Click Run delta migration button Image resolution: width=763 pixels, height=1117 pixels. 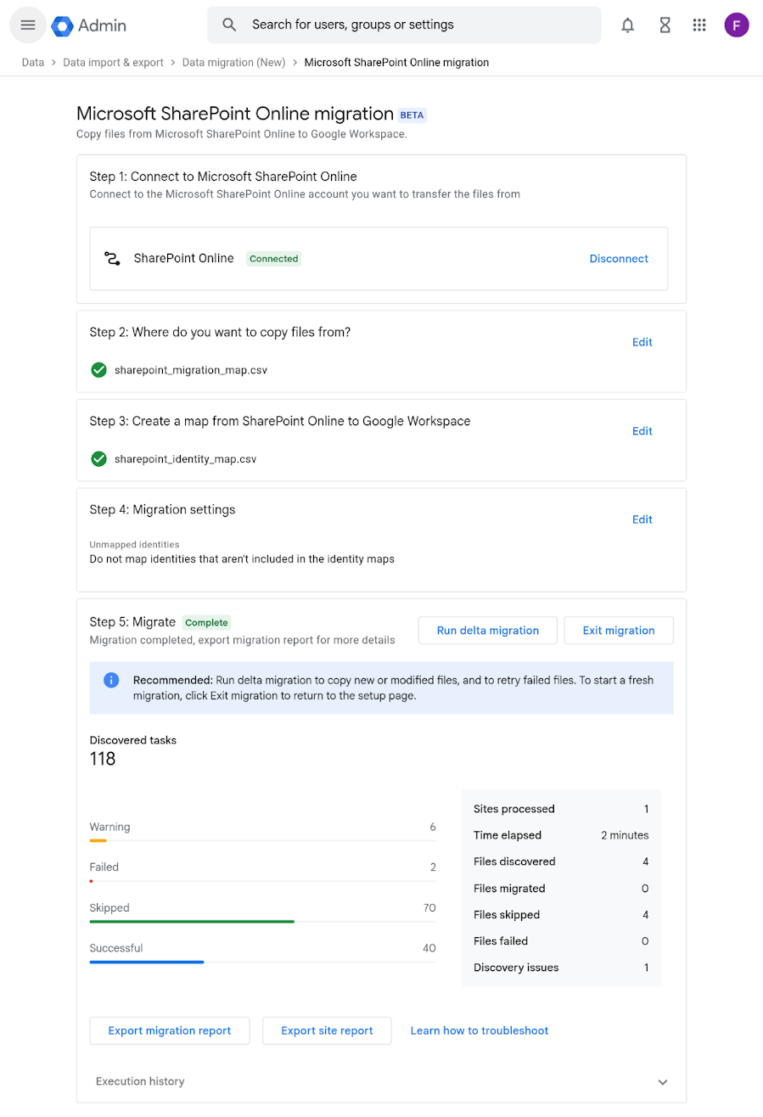click(487, 630)
